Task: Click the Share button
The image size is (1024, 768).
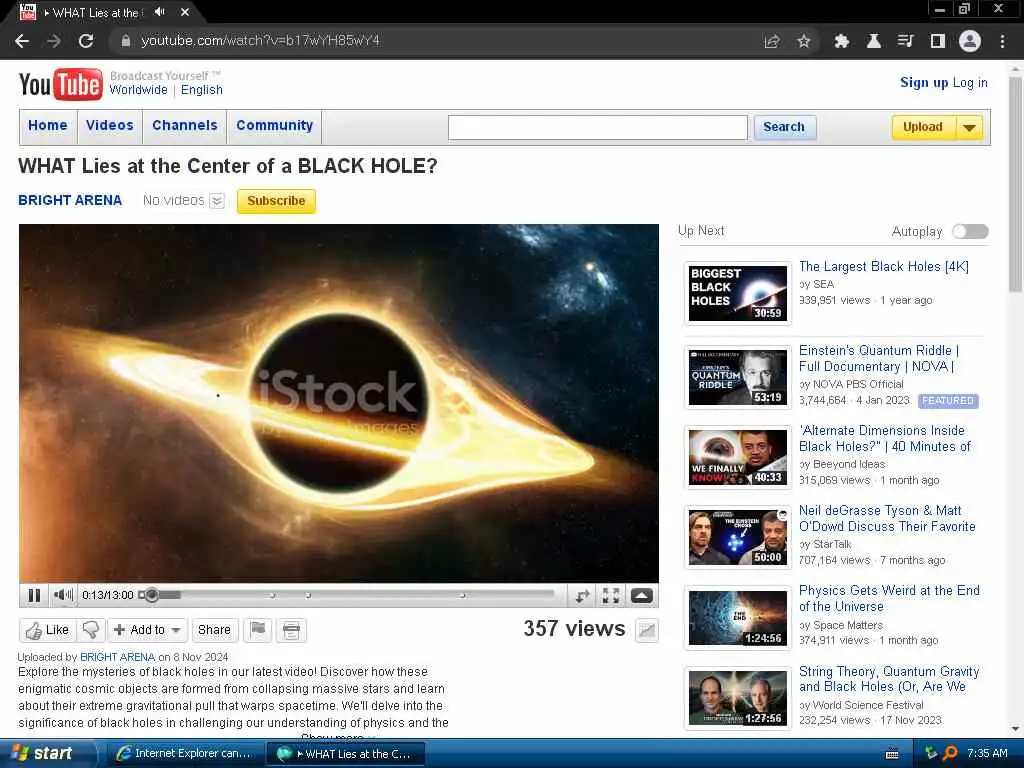Action: tap(214, 630)
